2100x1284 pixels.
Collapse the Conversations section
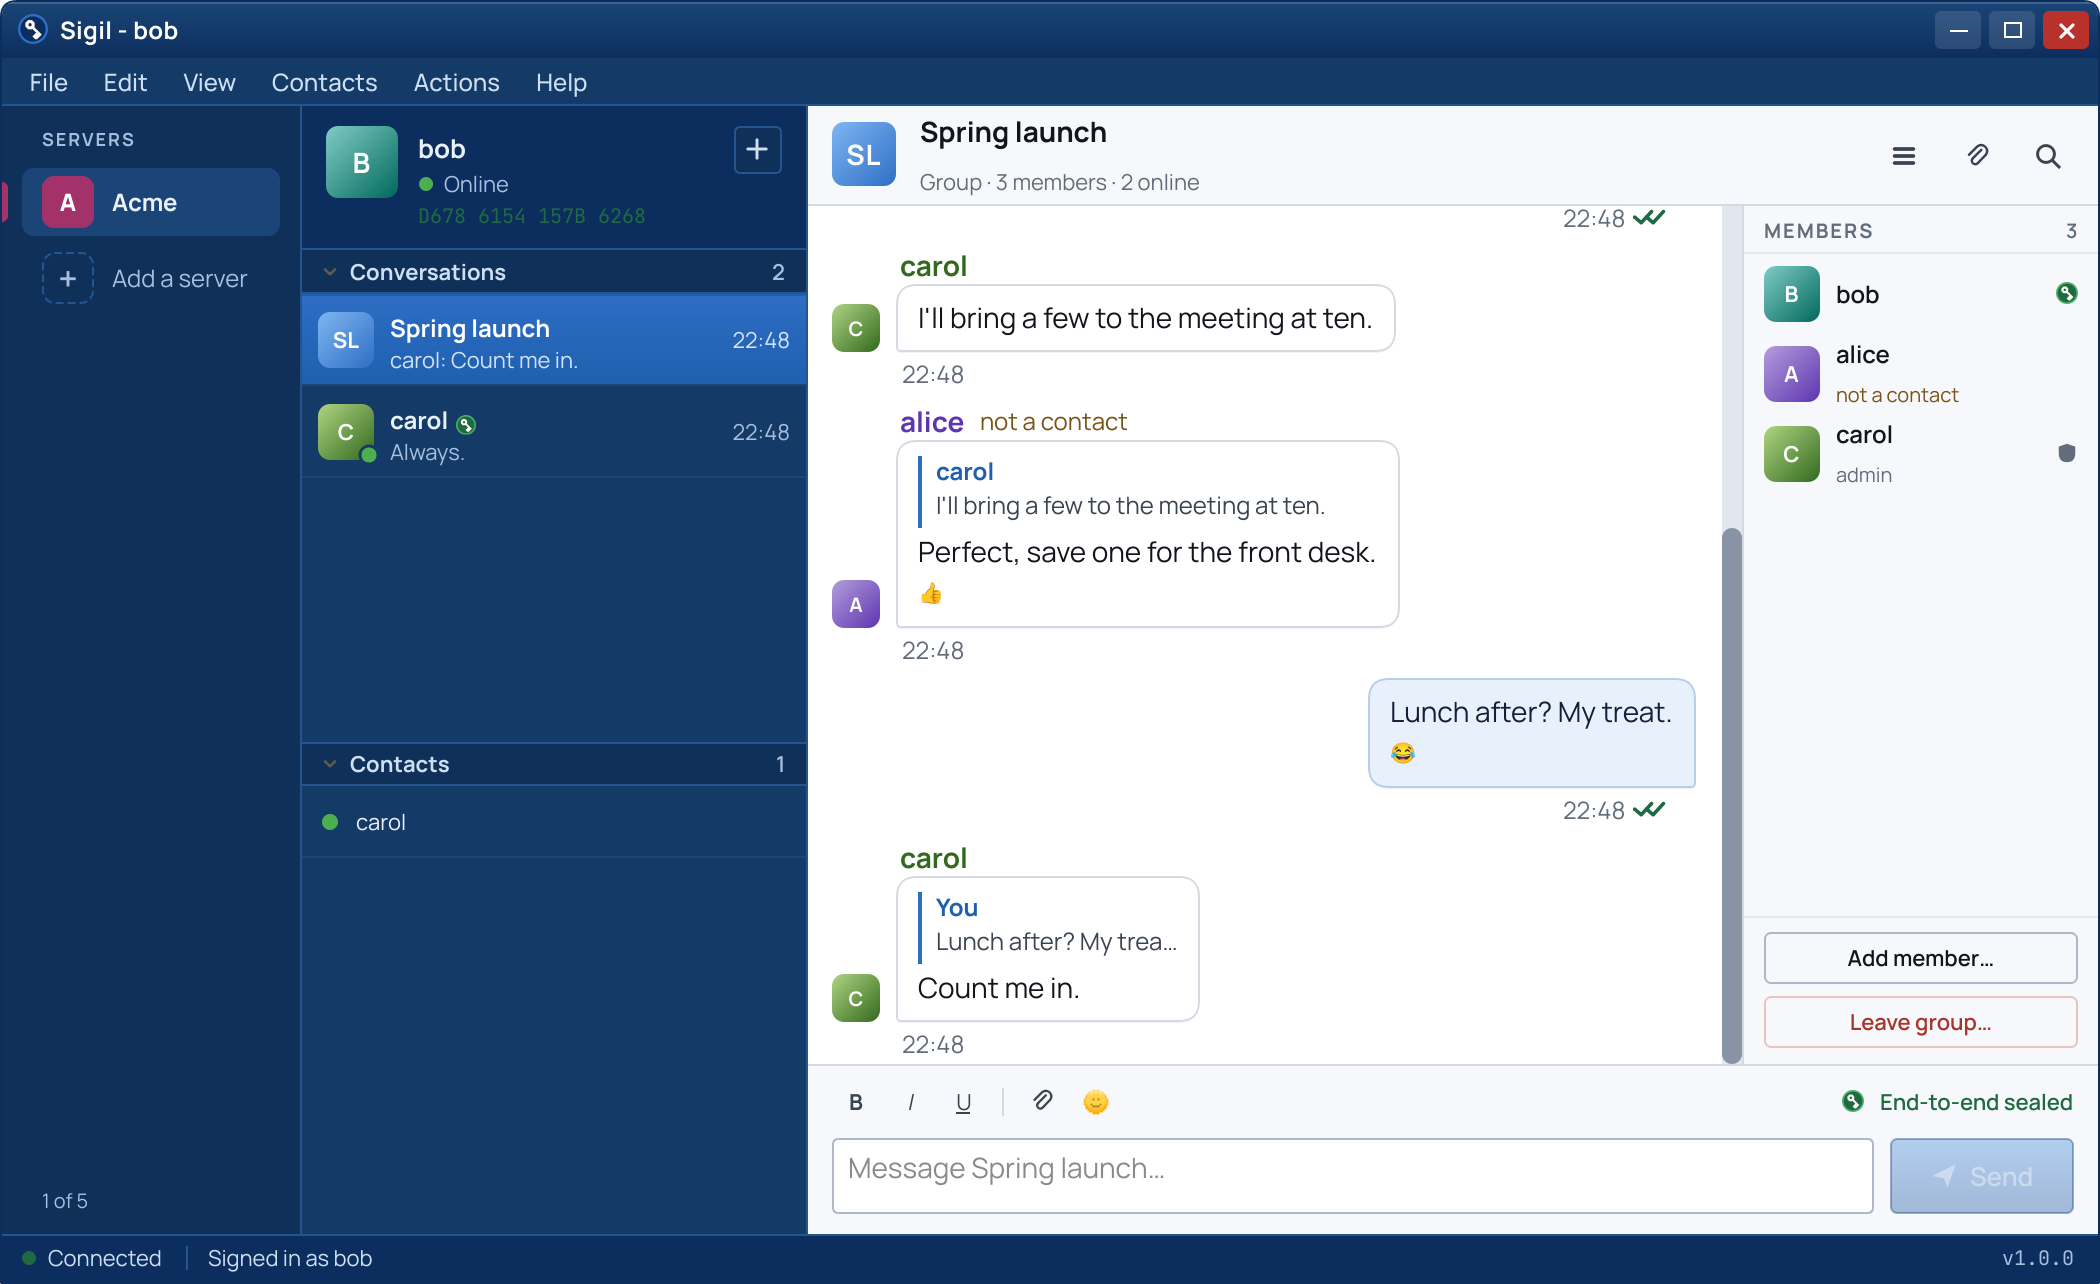554,272
